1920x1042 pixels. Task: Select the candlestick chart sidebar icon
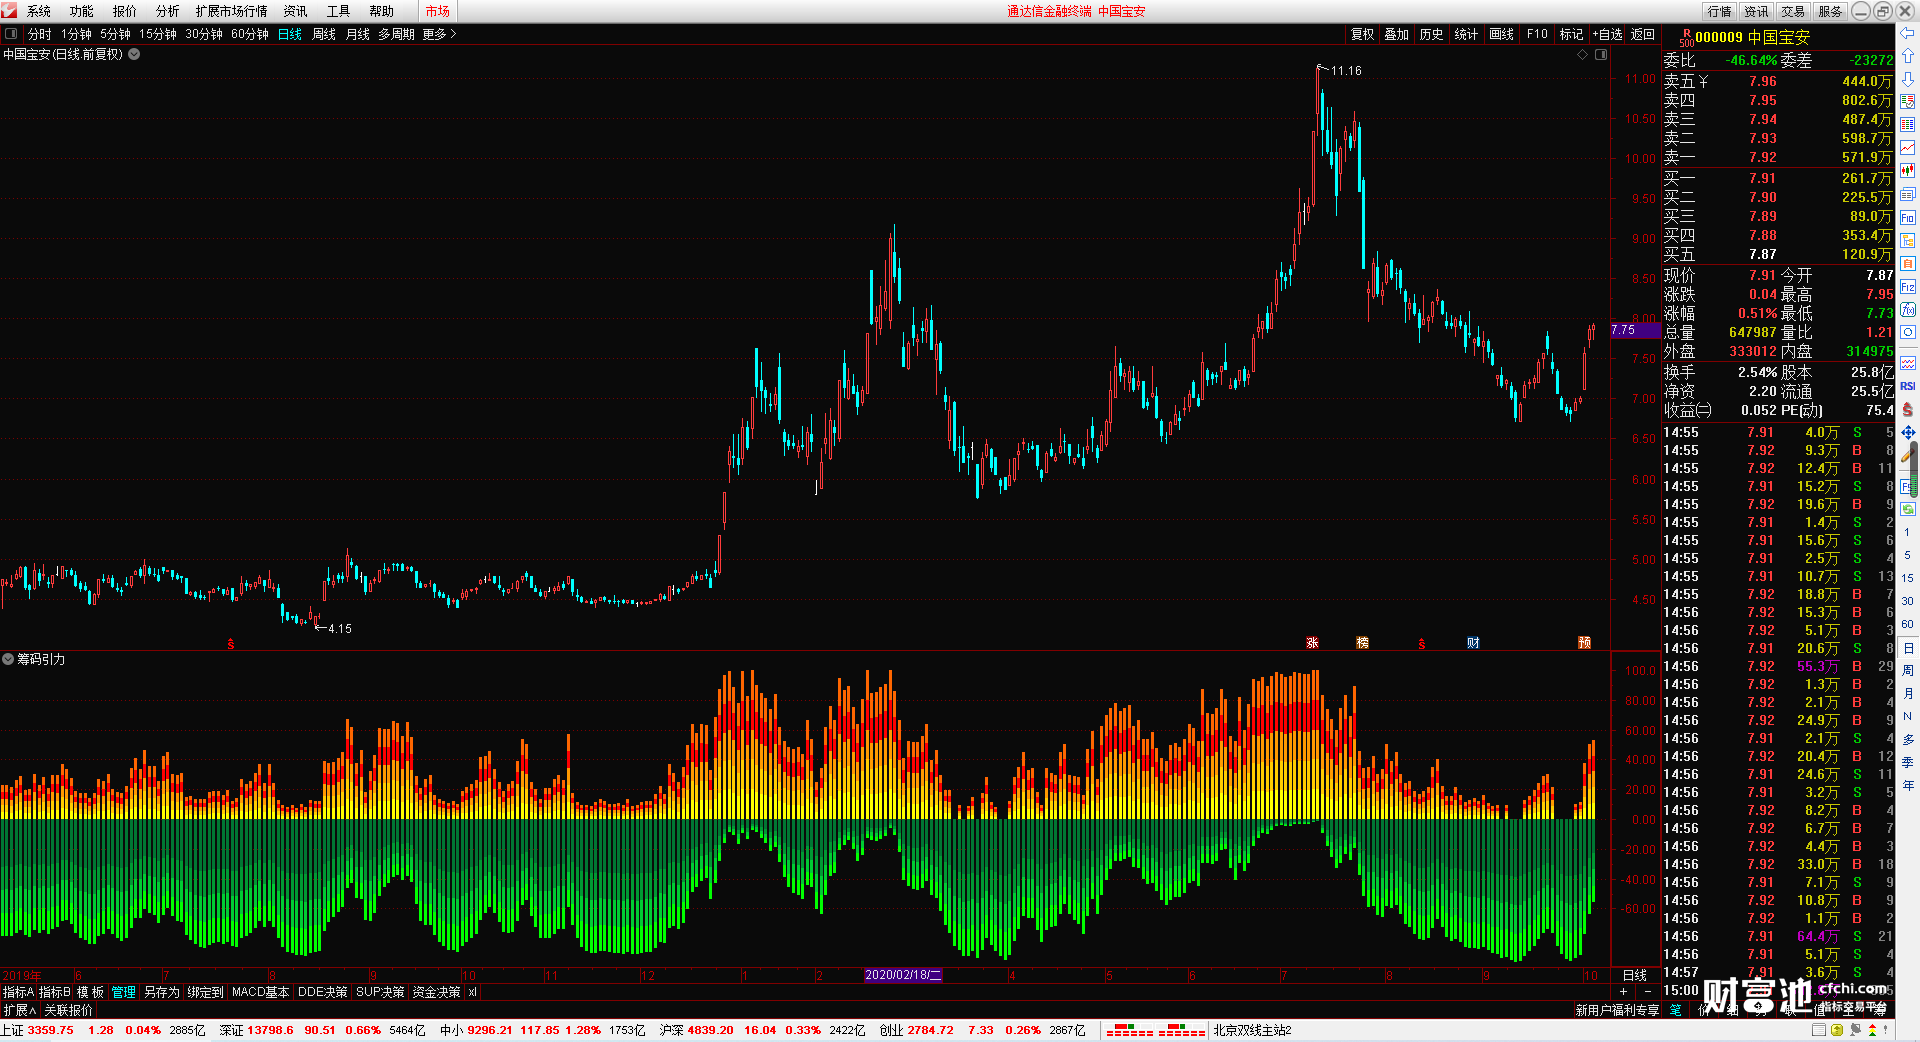1907,171
